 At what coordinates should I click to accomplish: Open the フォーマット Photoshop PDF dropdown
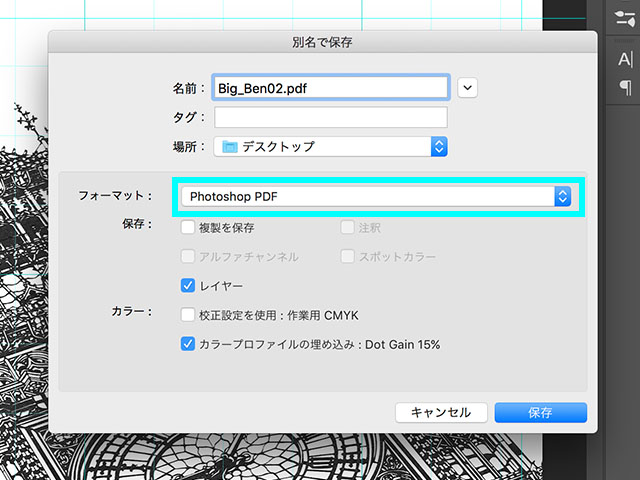[x=376, y=196]
